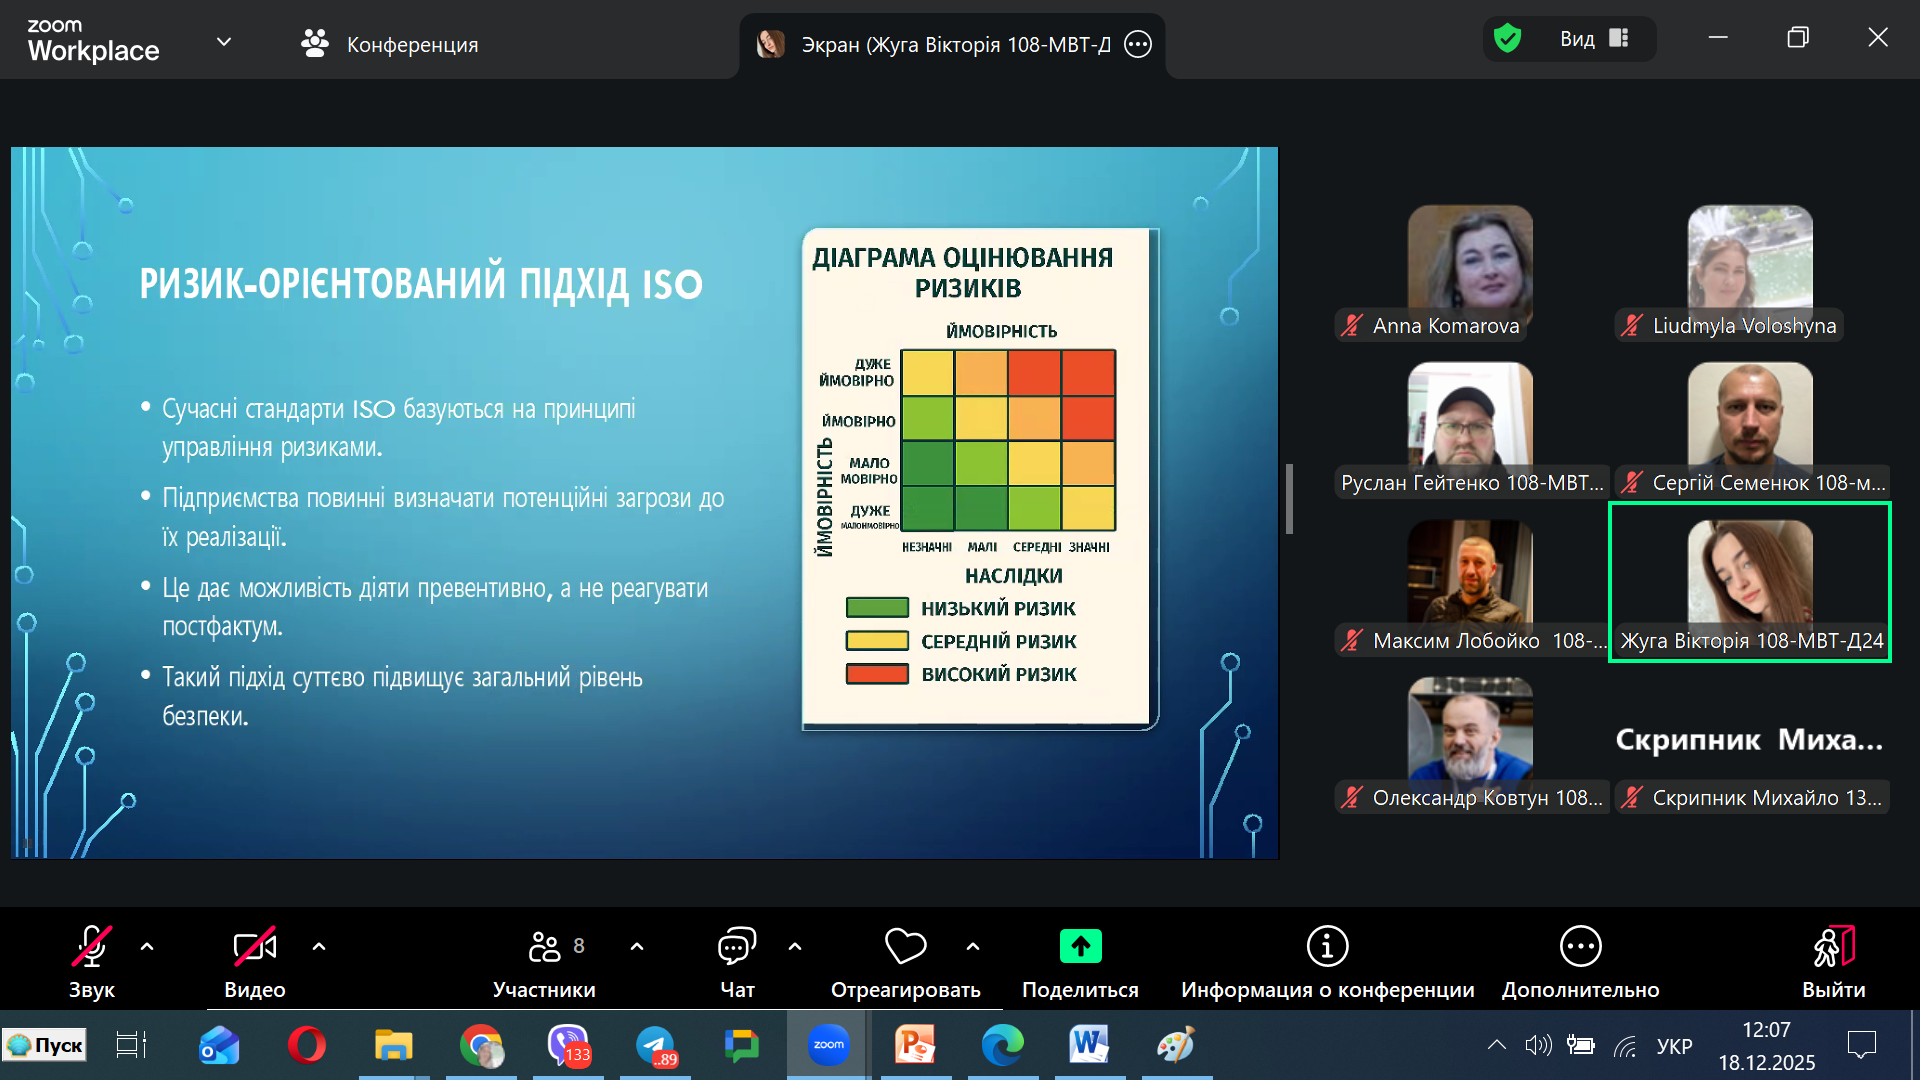Open Zoom Workplace dropdown chevron
Viewport: 1920px width, 1080px height.
coord(224,42)
